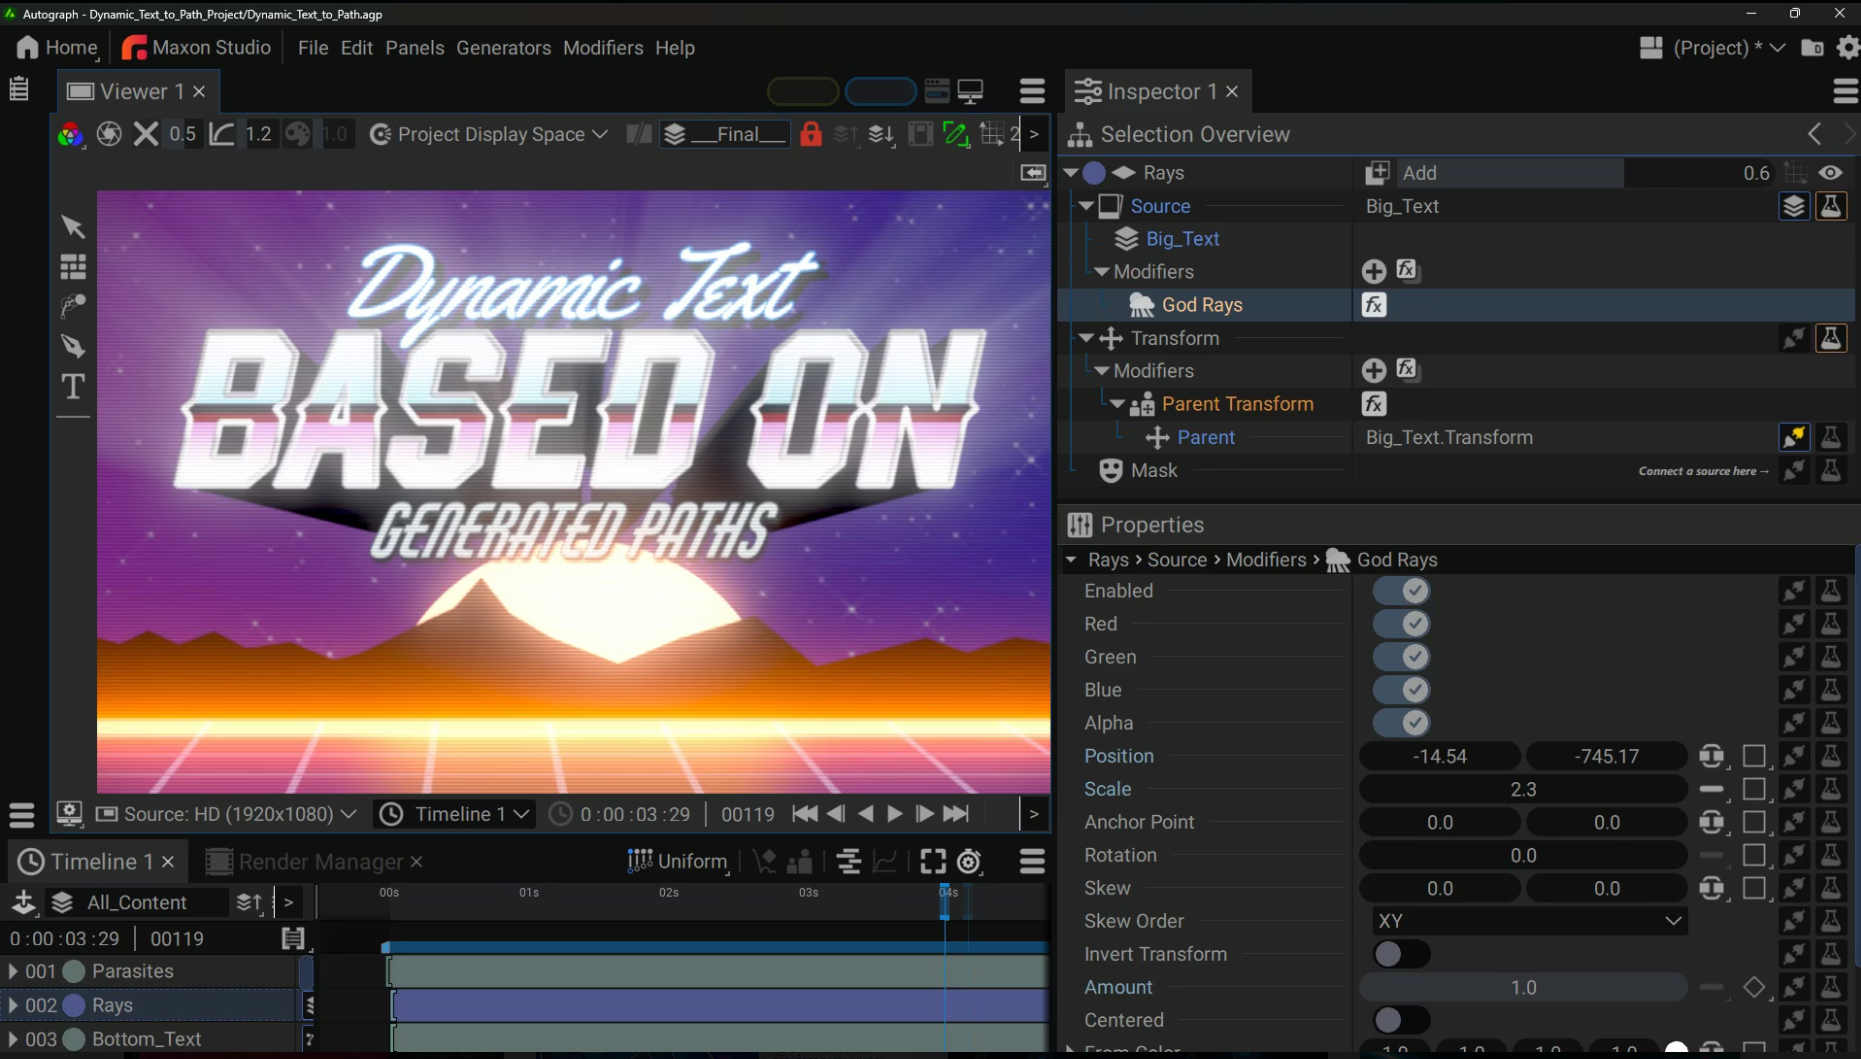Select the arrow selection tool
The height and width of the screenshot is (1059, 1861).
[x=73, y=227]
